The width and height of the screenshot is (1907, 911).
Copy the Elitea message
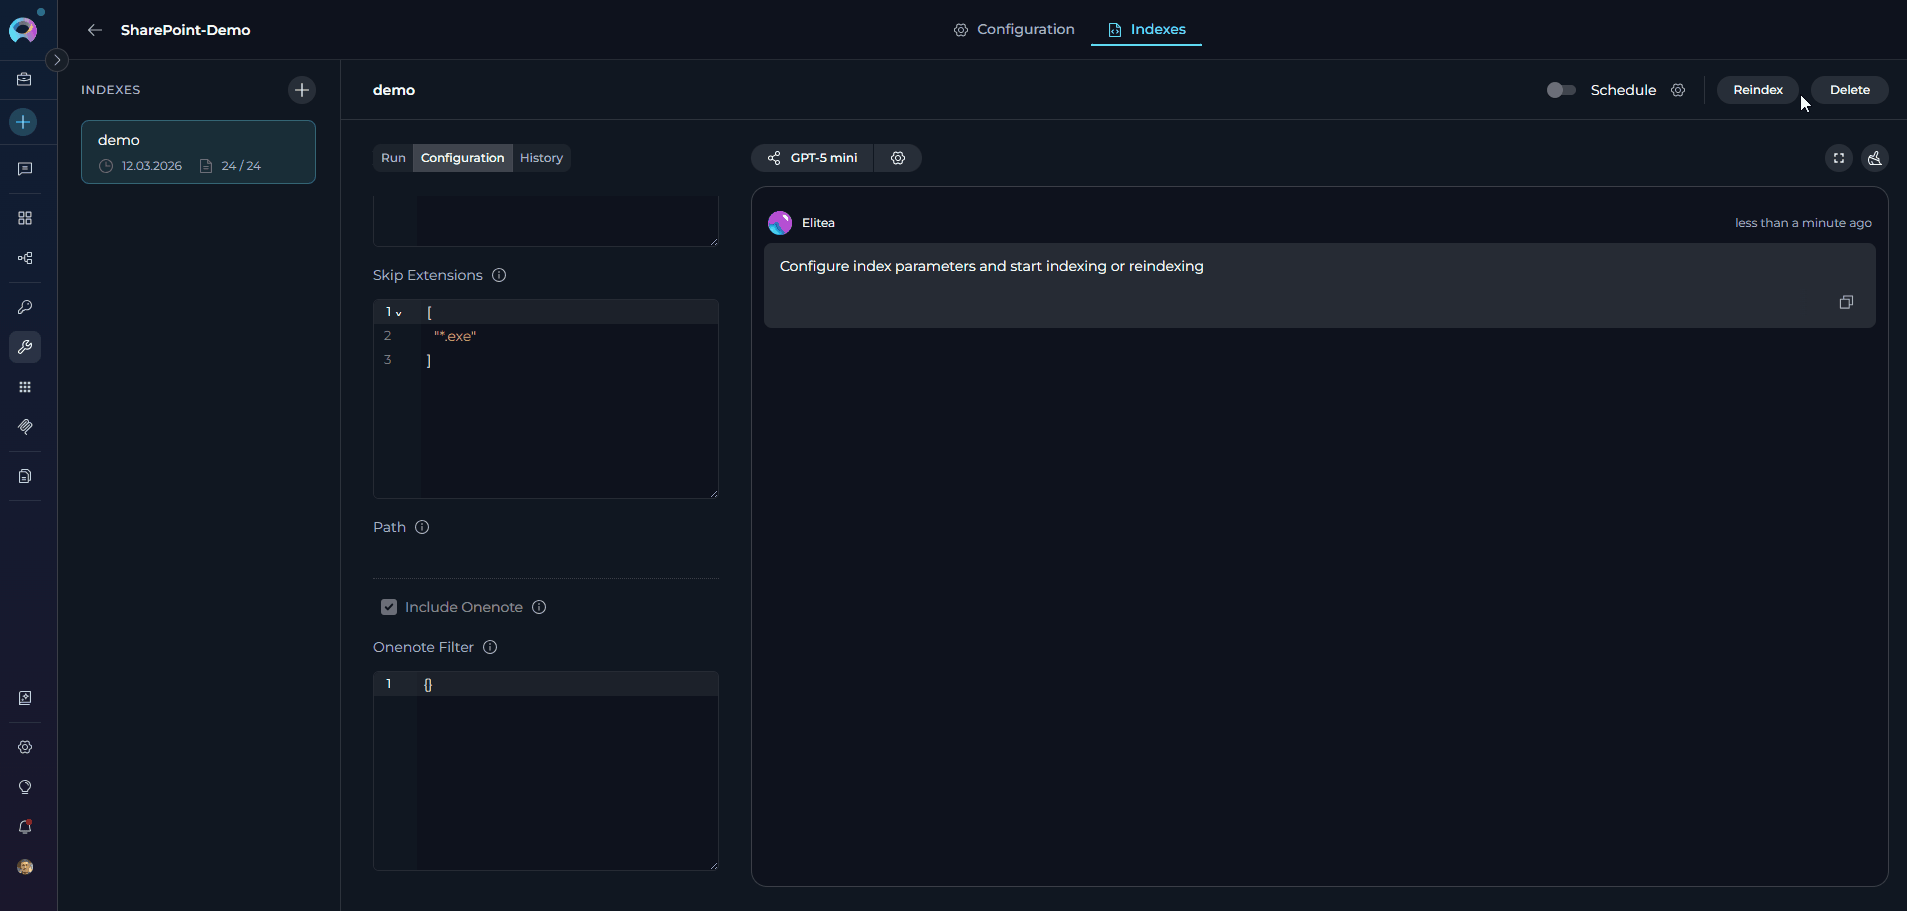tap(1846, 302)
